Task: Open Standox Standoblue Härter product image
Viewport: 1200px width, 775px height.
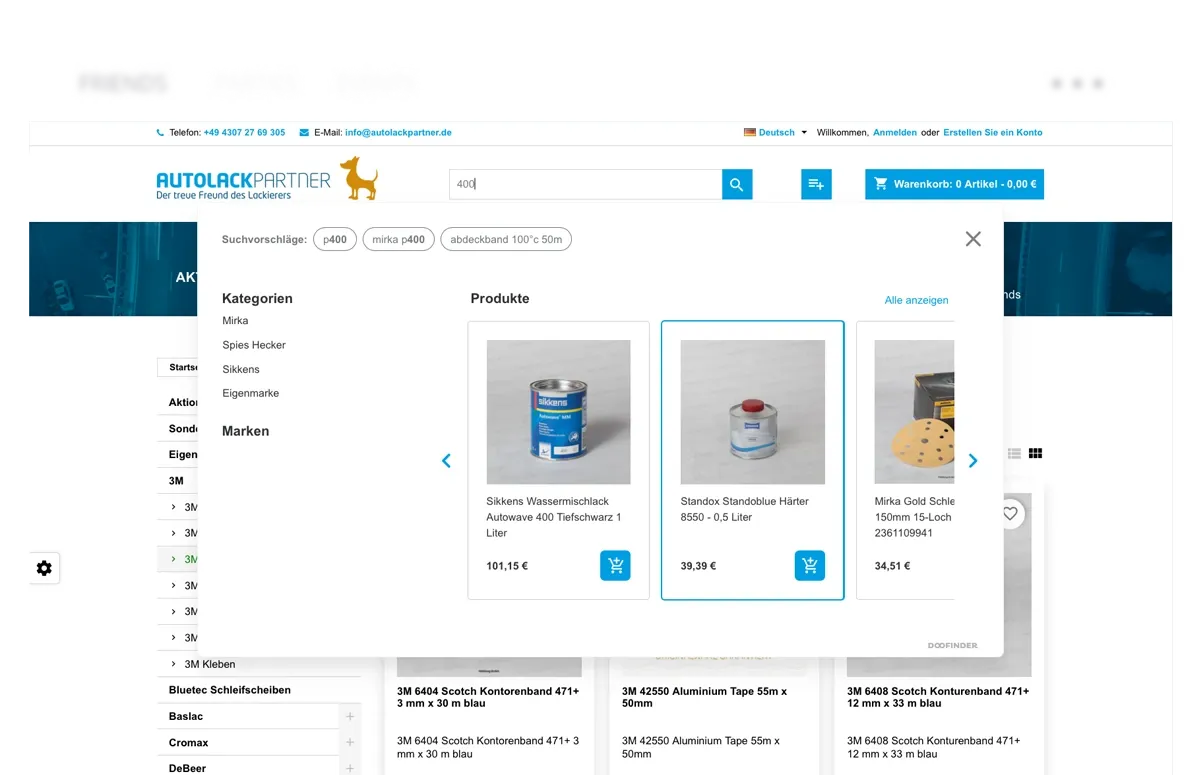Action: click(x=753, y=412)
